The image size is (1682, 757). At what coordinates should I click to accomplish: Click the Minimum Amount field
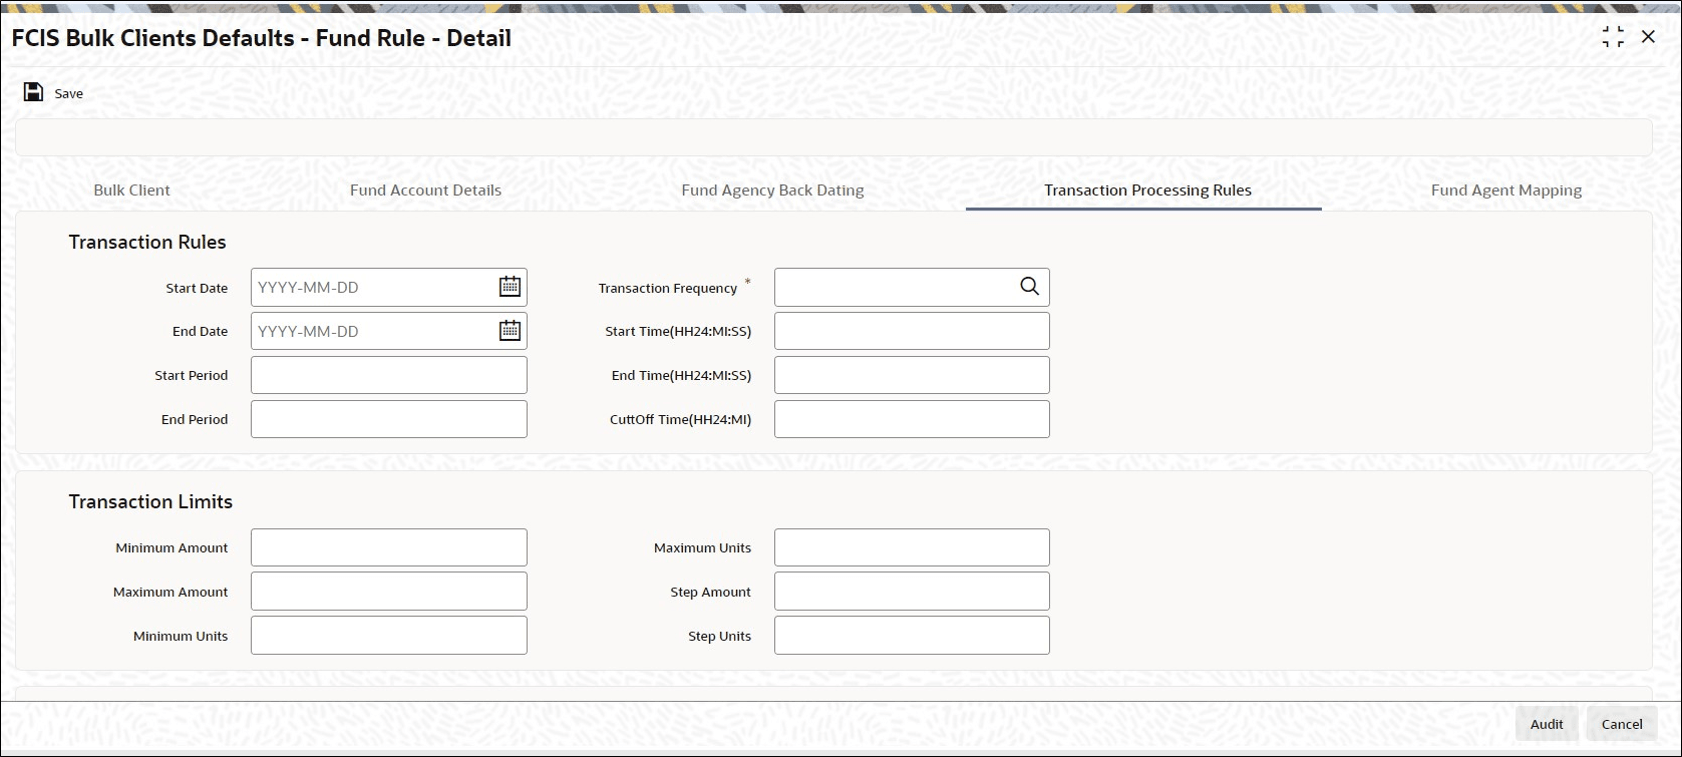click(x=389, y=548)
